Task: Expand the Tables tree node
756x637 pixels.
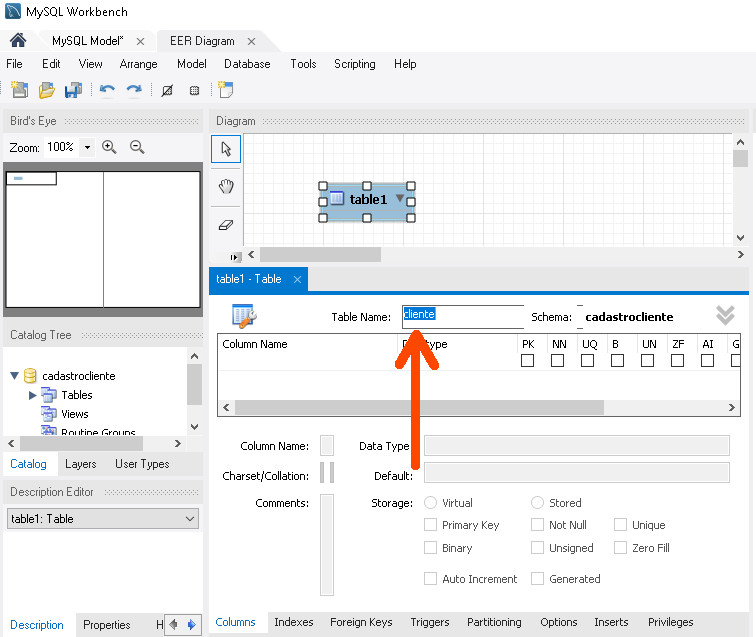Action: pyautogui.click(x=33, y=395)
